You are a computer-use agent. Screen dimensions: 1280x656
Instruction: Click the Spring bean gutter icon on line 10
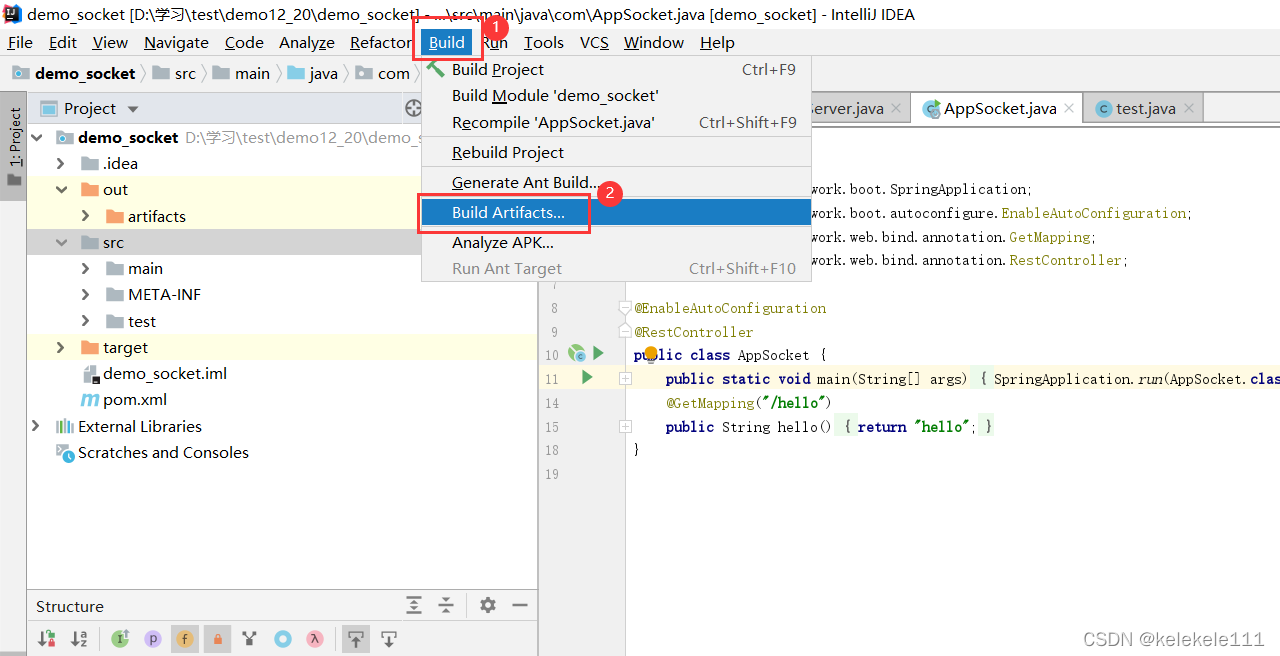[576, 353]
